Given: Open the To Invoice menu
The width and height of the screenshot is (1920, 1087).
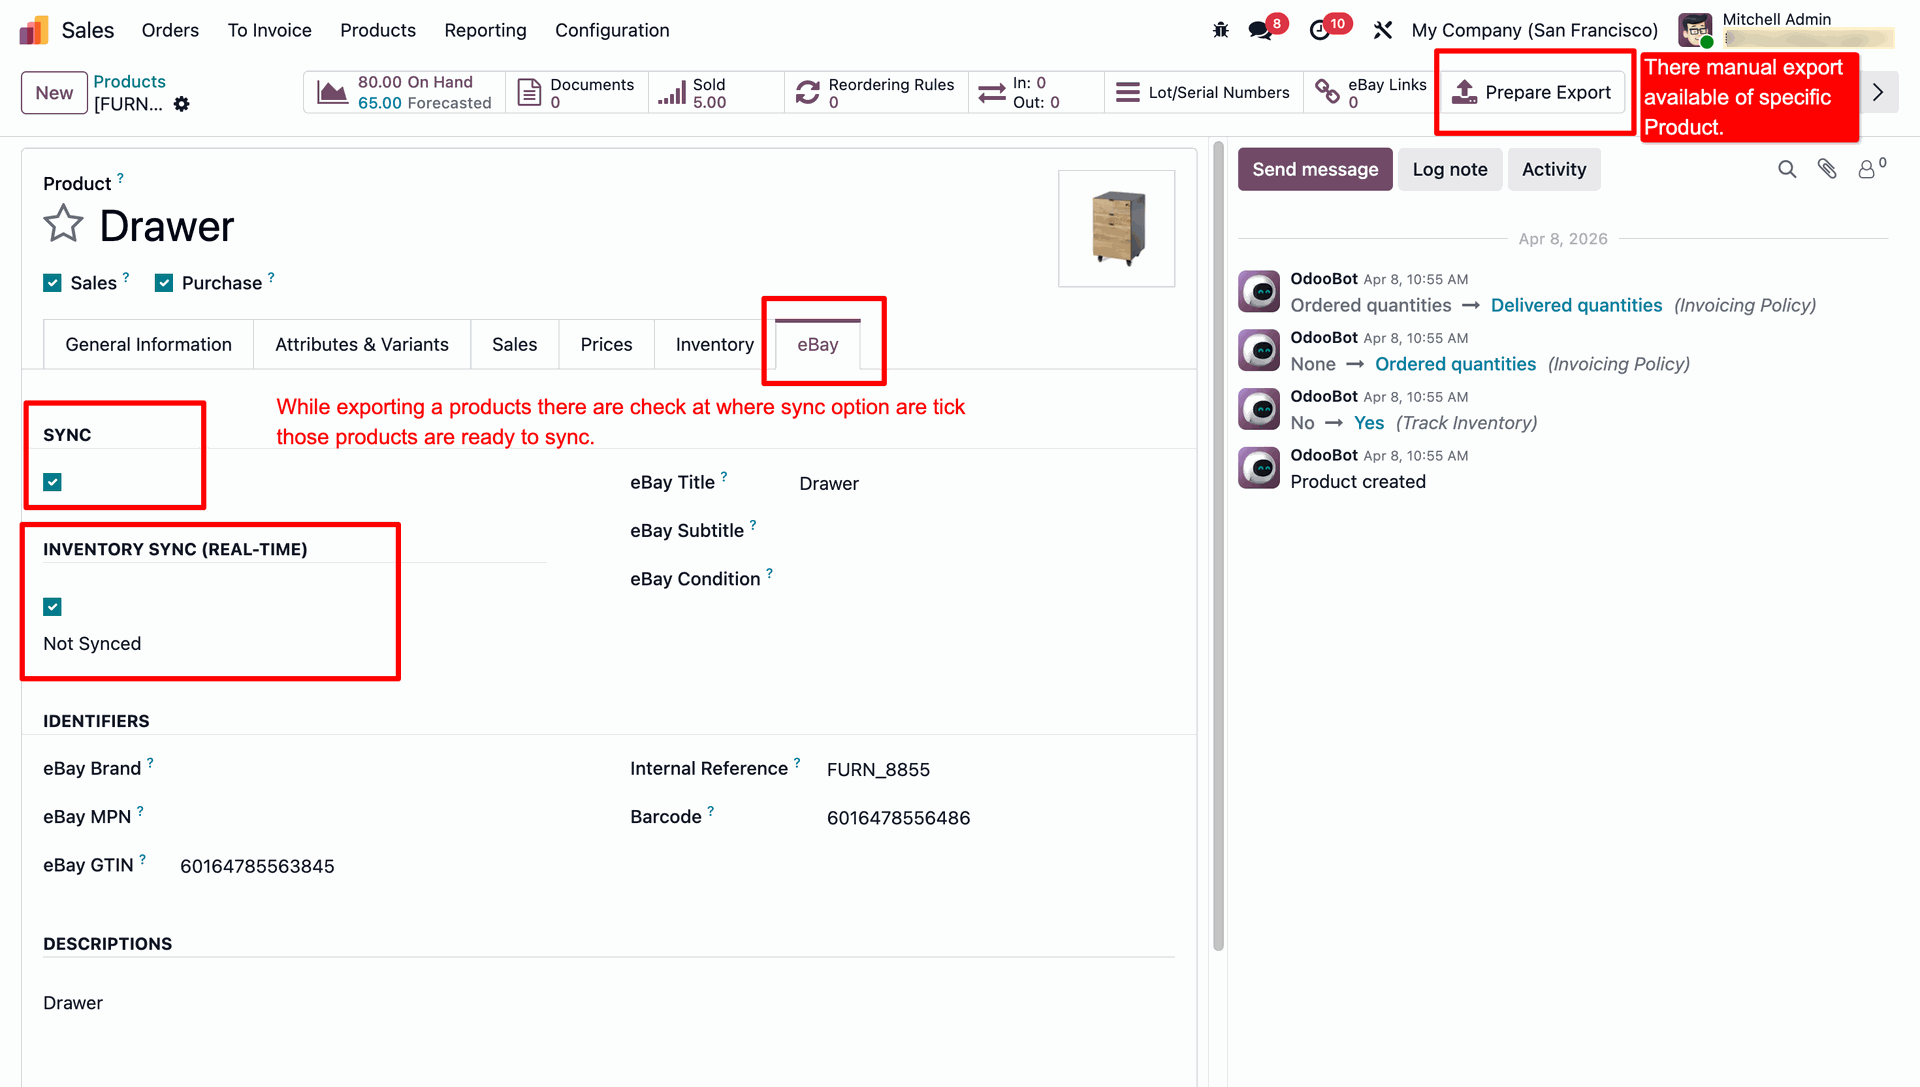Looking at the screenshot, I should point(270,30).
